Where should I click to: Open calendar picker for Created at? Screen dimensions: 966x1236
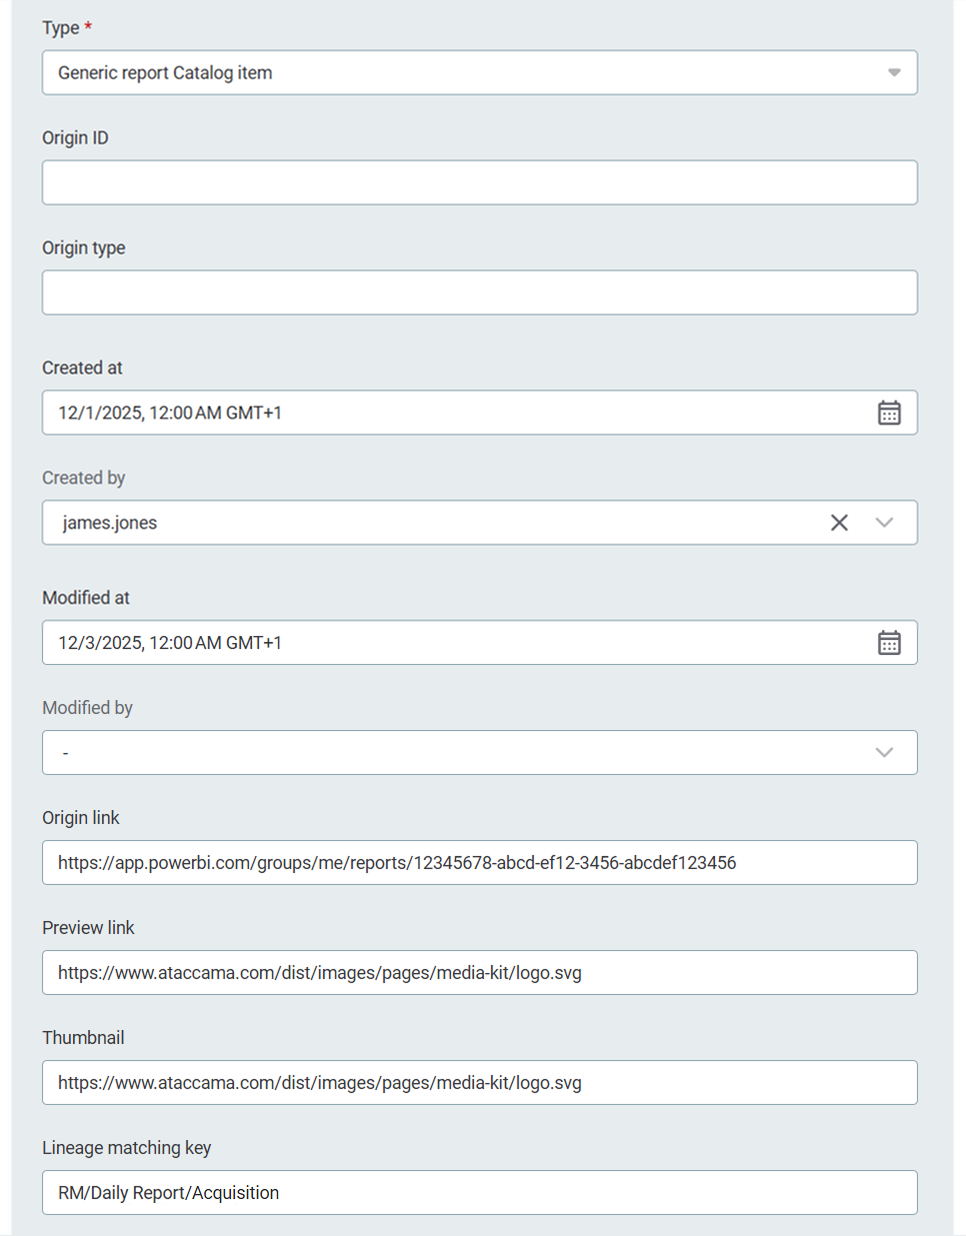coord(888,413)
